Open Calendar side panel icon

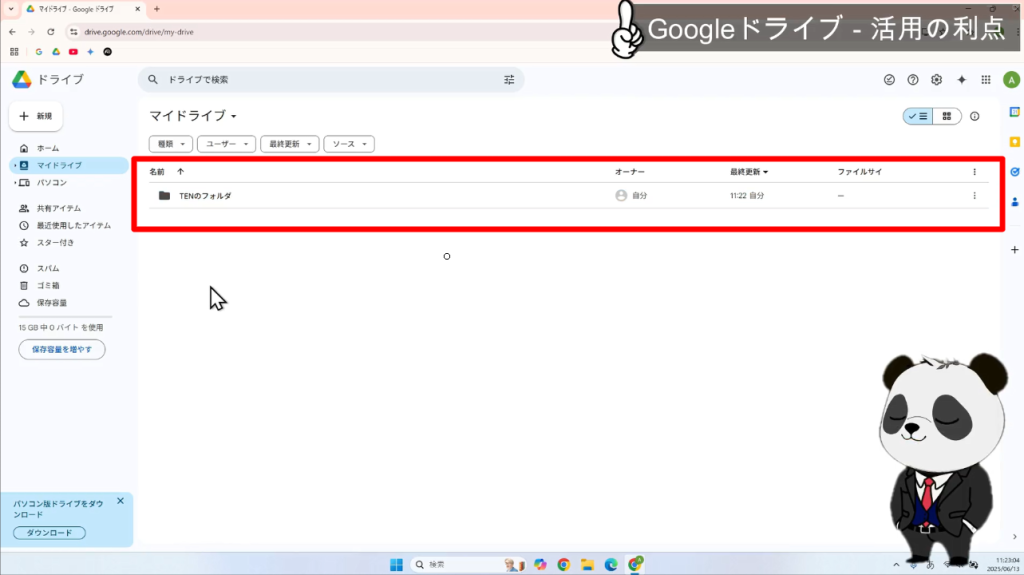(1015, 112)
